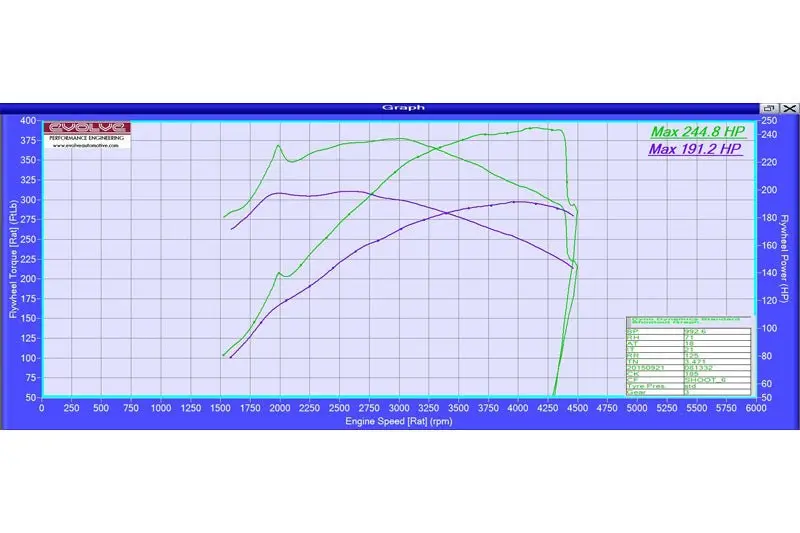
Task: Click the Flywheel Torque [Rat] axis title
Action: pyautogui.click(x=13, y=259)
